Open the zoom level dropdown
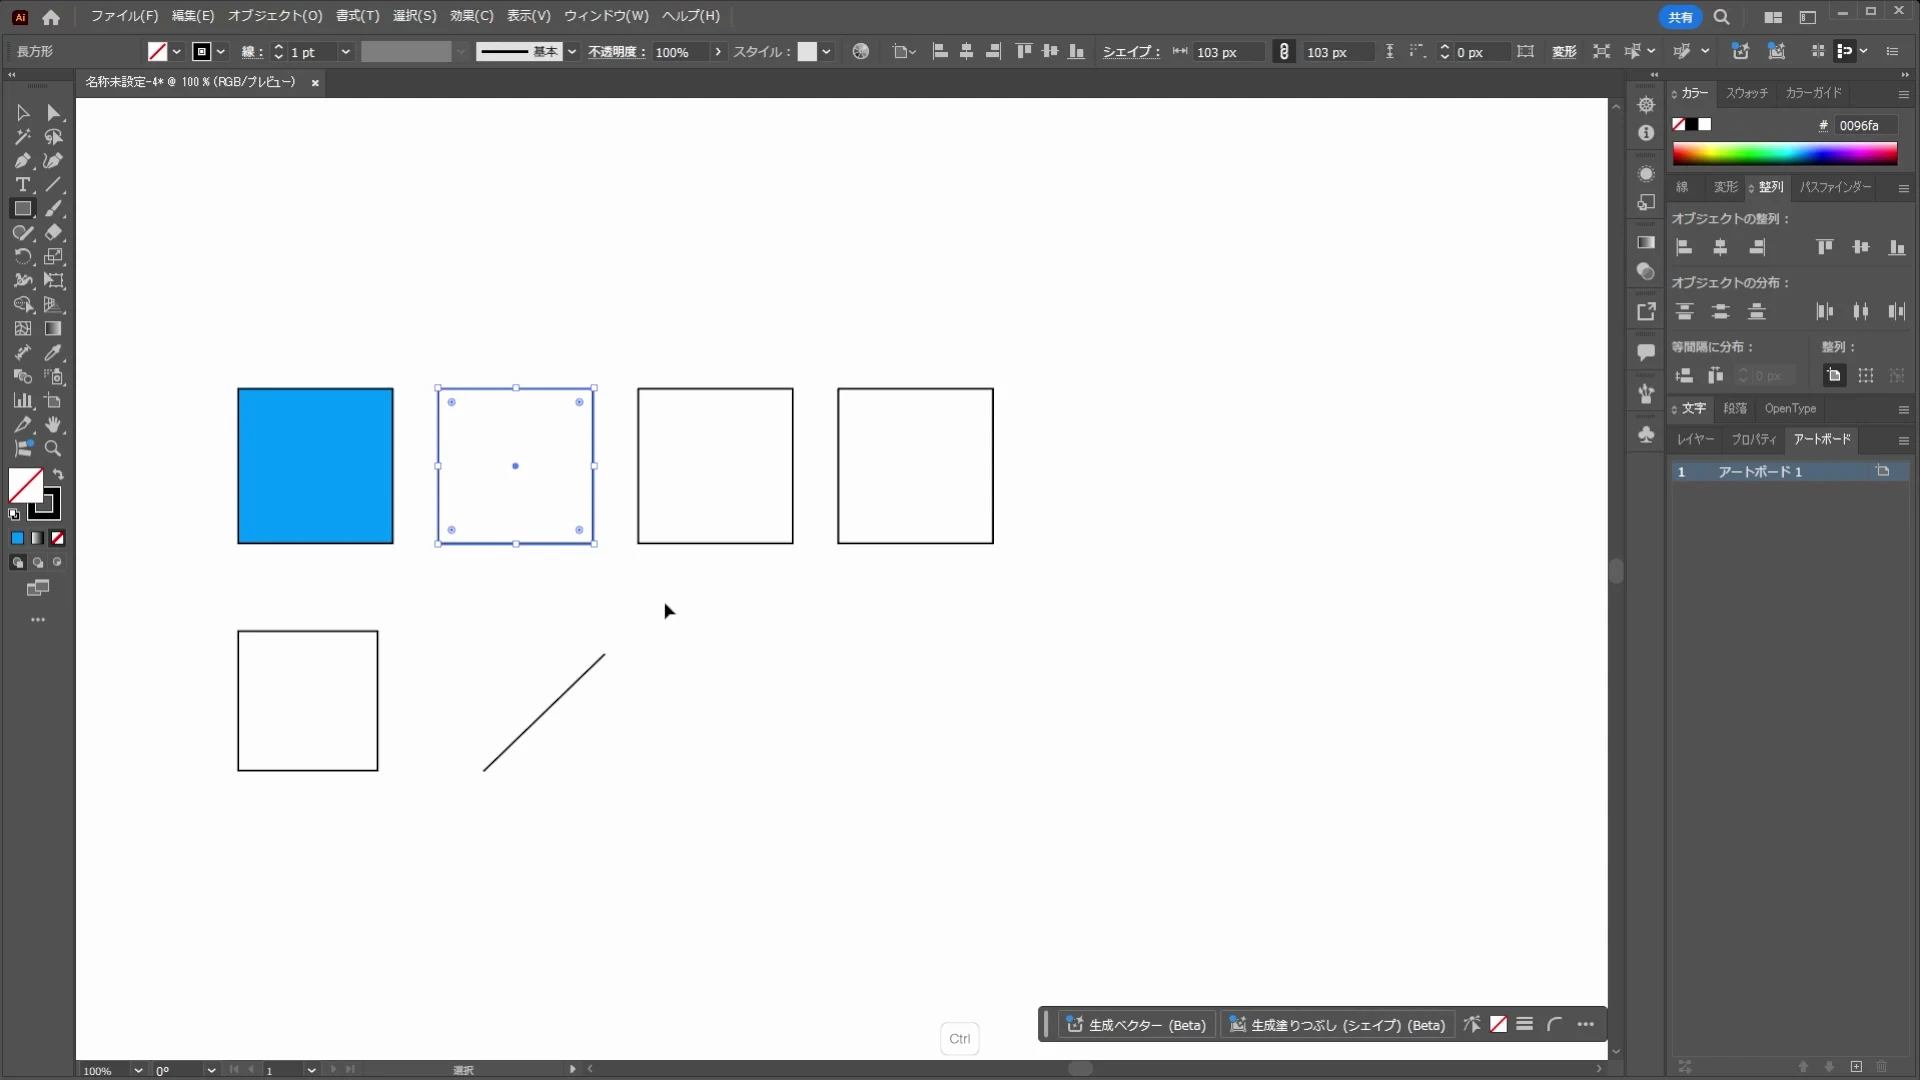This screenshot has width=1920, height=1080. coord(137,1070)
